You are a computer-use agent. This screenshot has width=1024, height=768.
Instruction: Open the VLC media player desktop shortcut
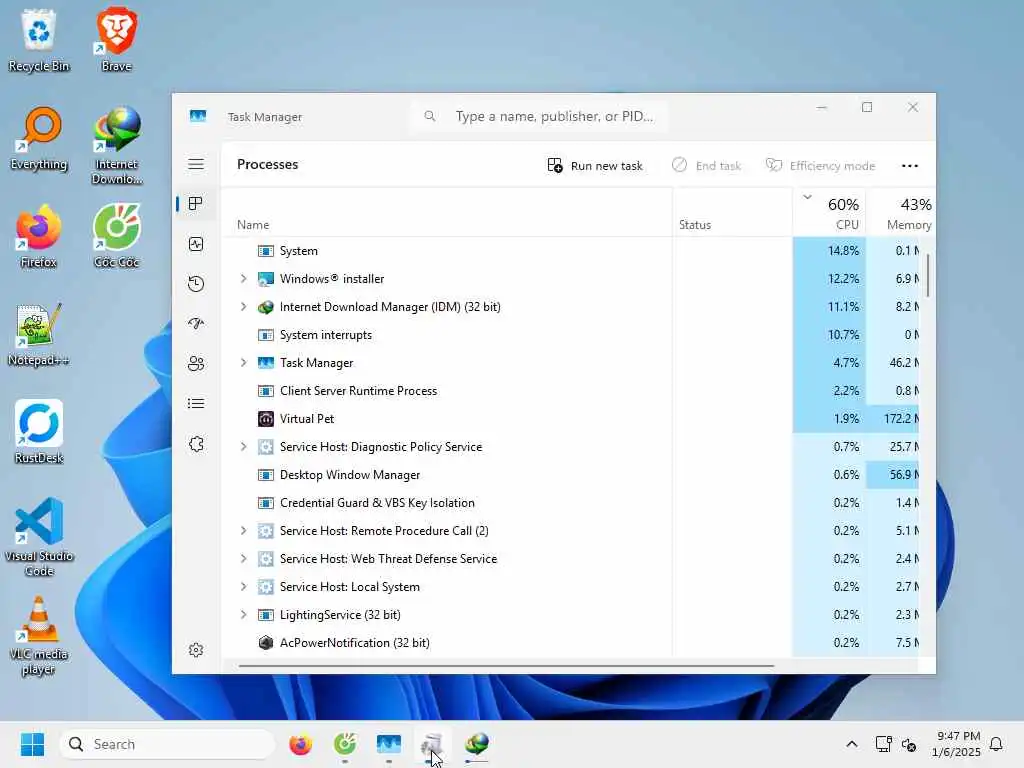coord(39,636)
